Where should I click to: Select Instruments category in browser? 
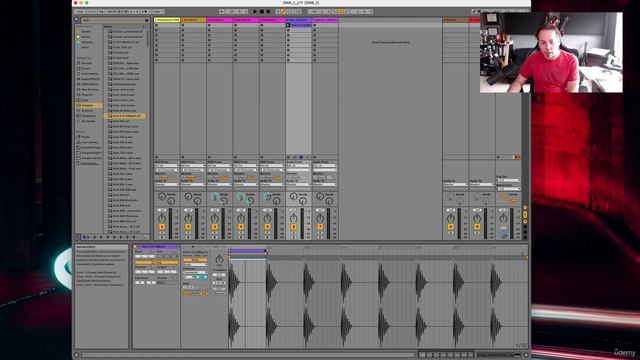[89, 73]
